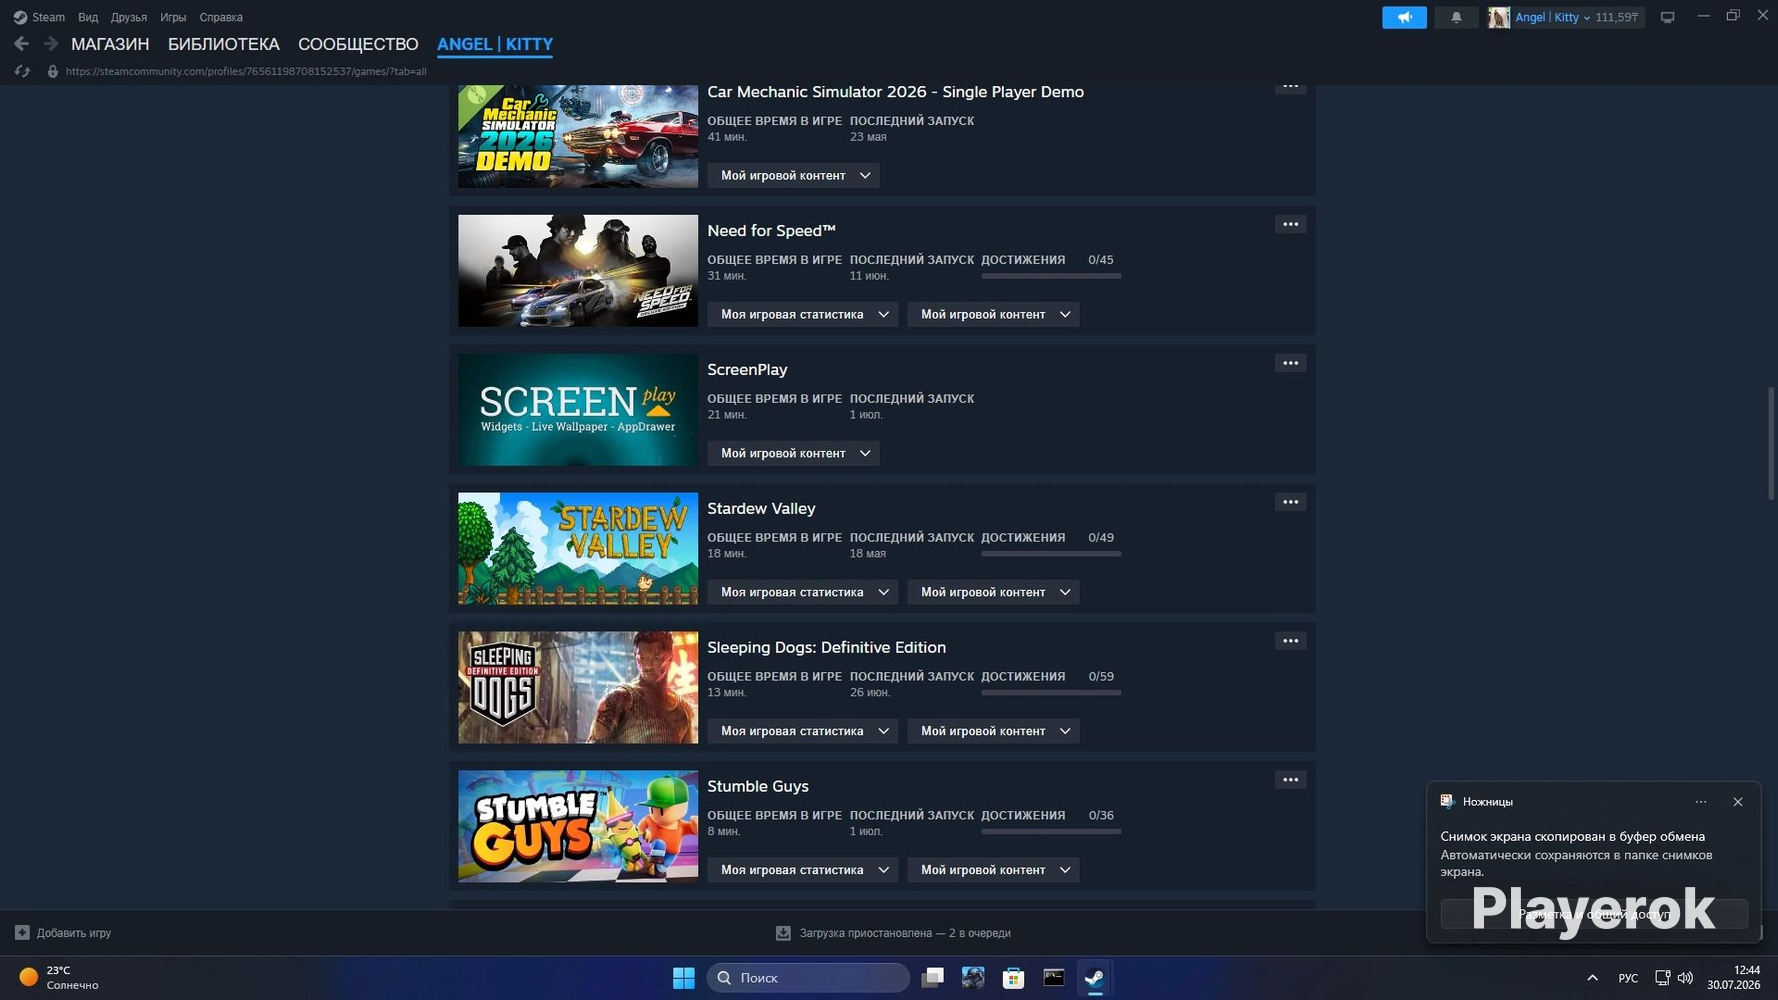Viewport: 1778px width, 1000px height.
Task: Expand Мой игровой контент for ScreenPlay
Action: click(x=794, y=453)
